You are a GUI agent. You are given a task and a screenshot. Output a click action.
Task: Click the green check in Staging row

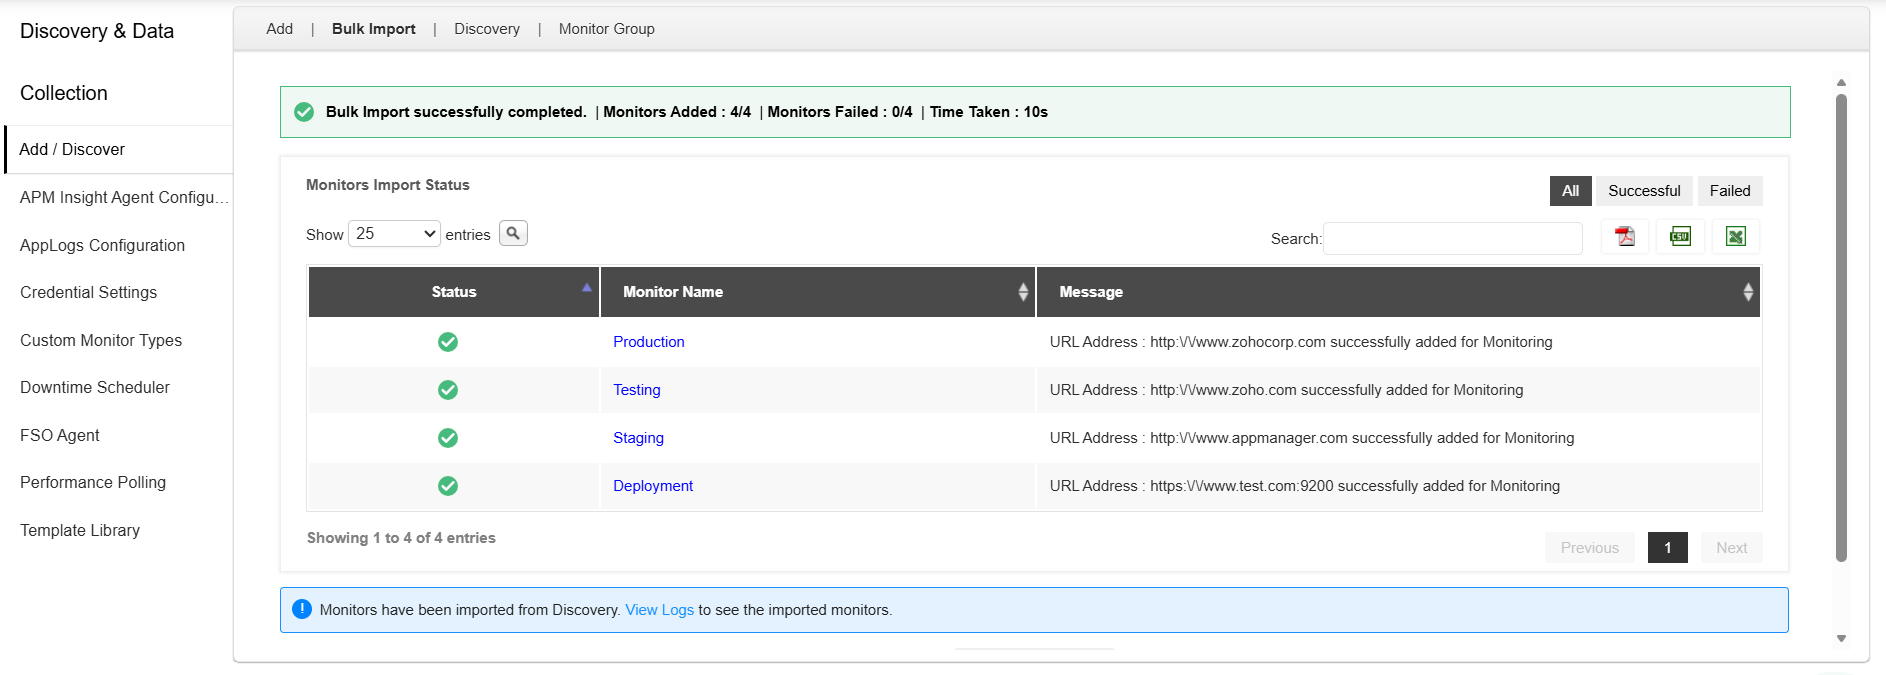coord(448,438)
